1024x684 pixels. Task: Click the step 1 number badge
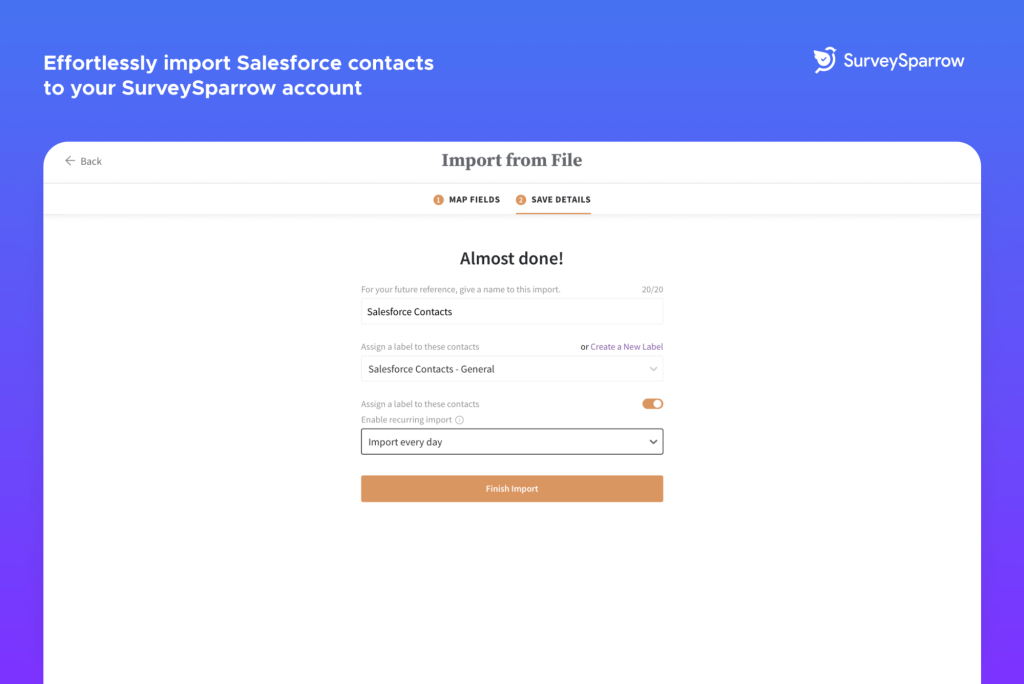click(x=438, y=200)
